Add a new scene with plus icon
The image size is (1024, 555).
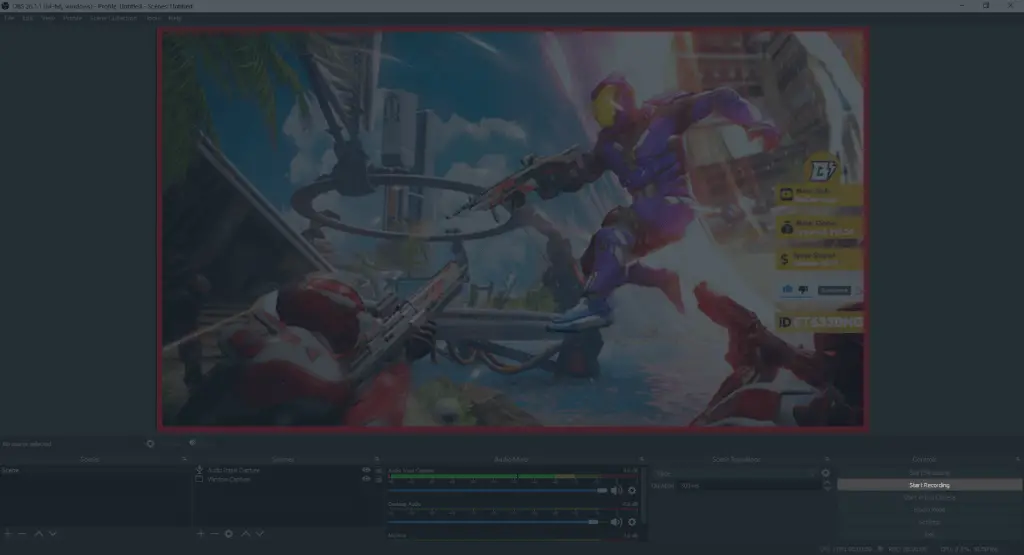(x=8, y=533)
